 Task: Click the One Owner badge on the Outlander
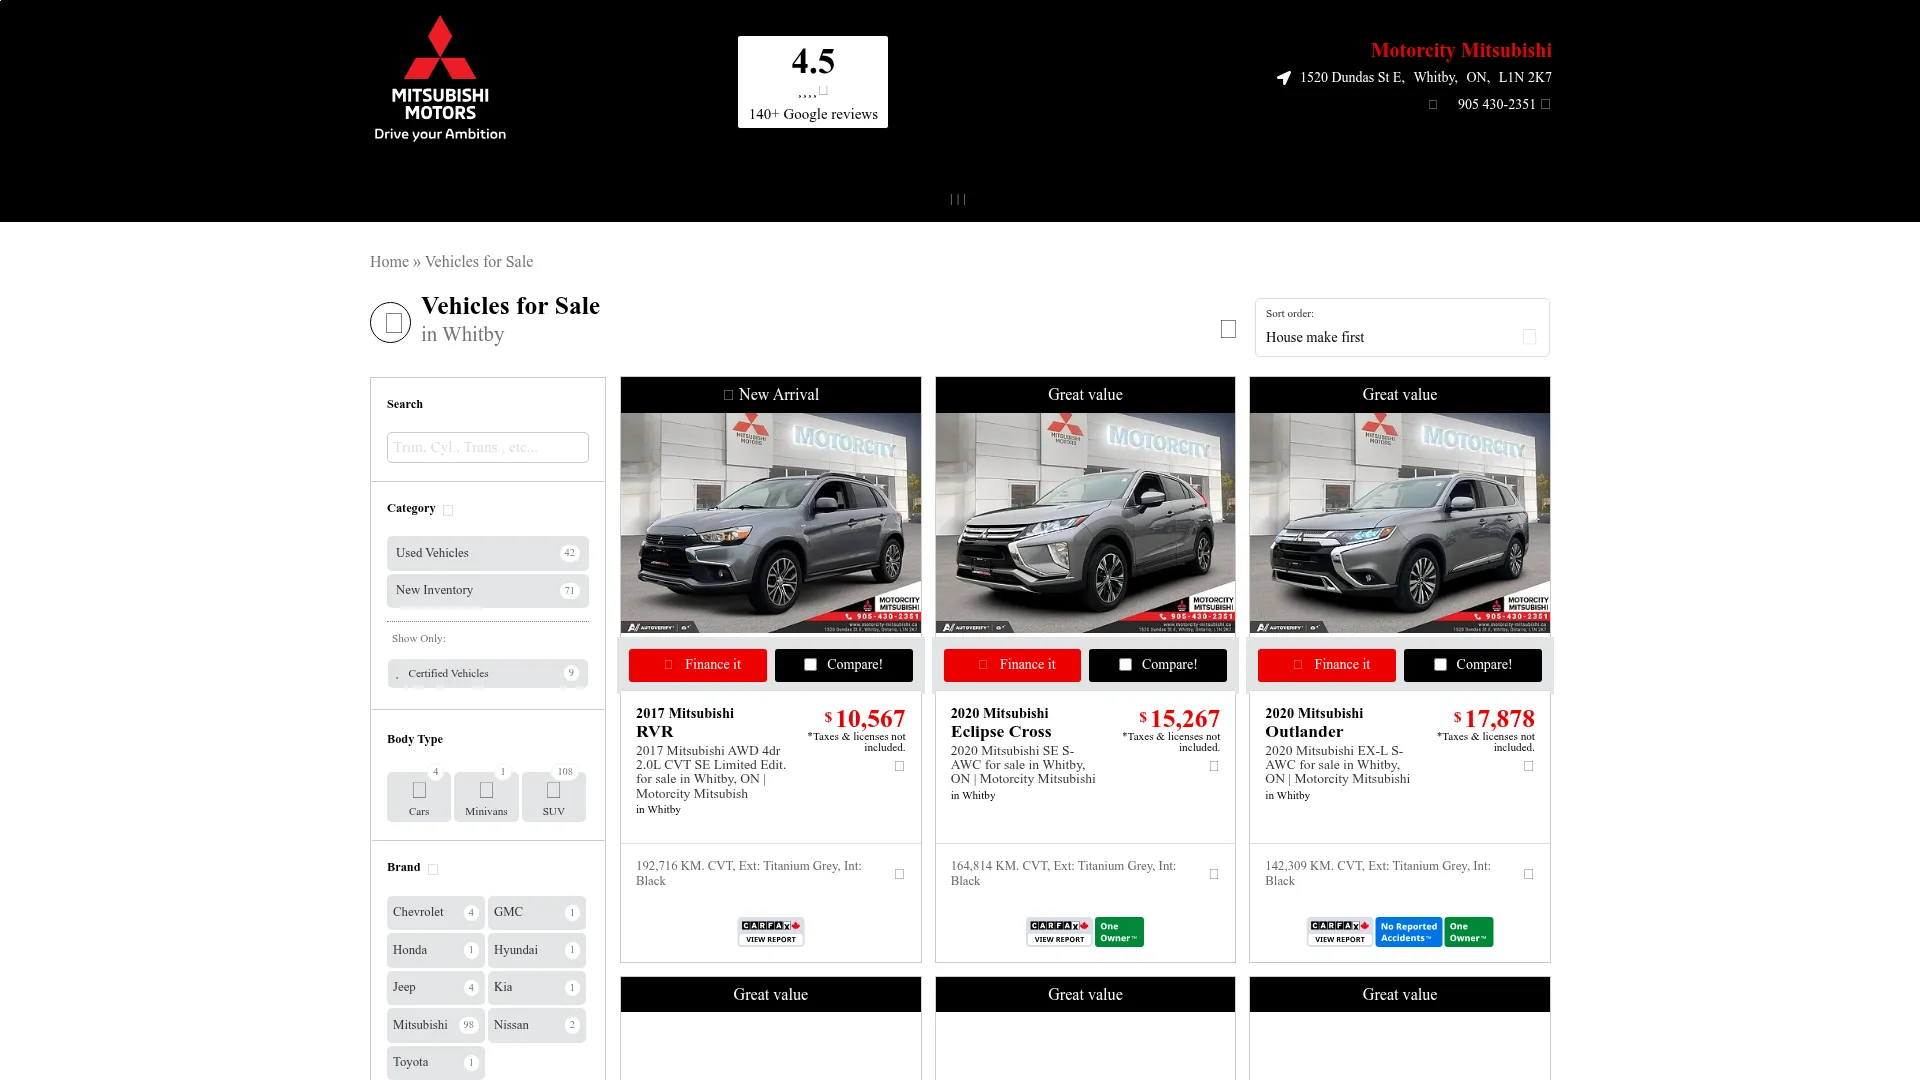tap(1468, 932)
